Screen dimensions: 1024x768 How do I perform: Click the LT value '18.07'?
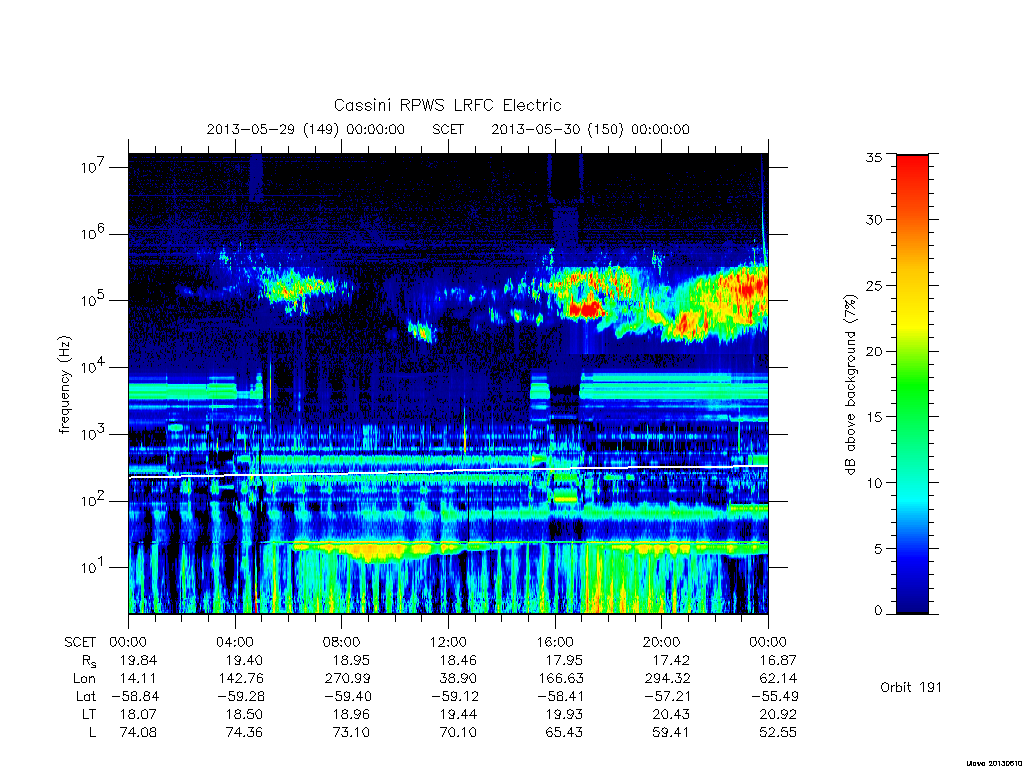[138, 714]
